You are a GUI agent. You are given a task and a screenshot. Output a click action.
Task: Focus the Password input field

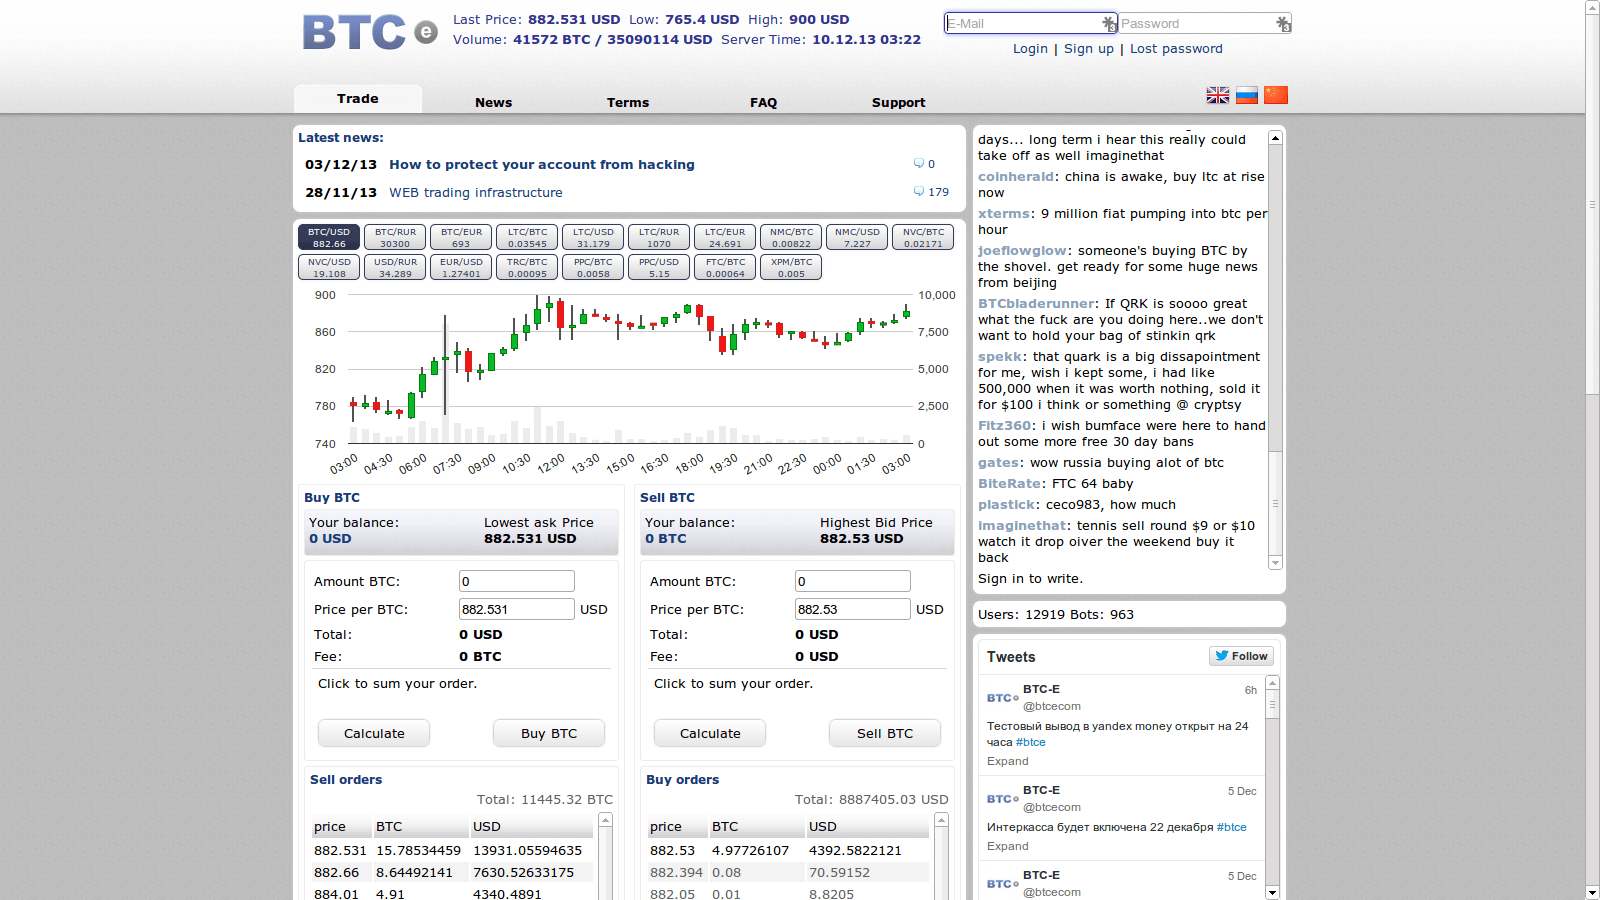tap(1205, 23)
